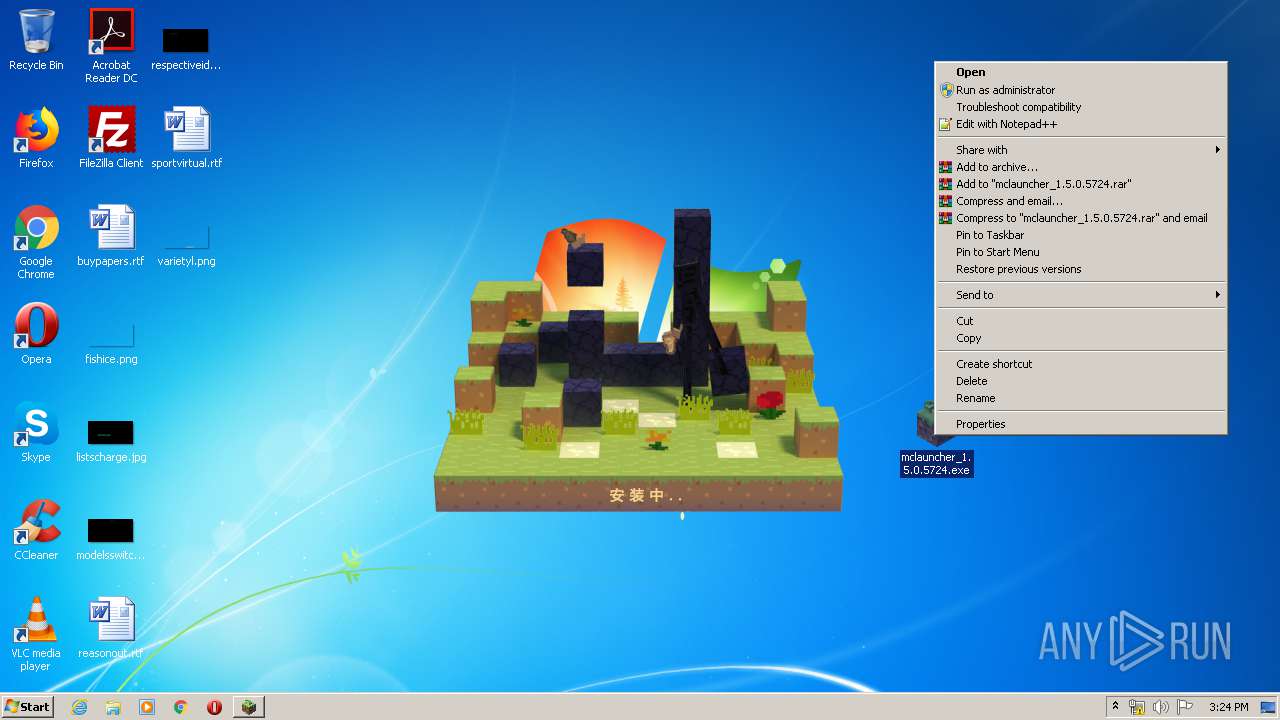
Task: Open VLC media player shortcut
Action: [x=36, y=634]
